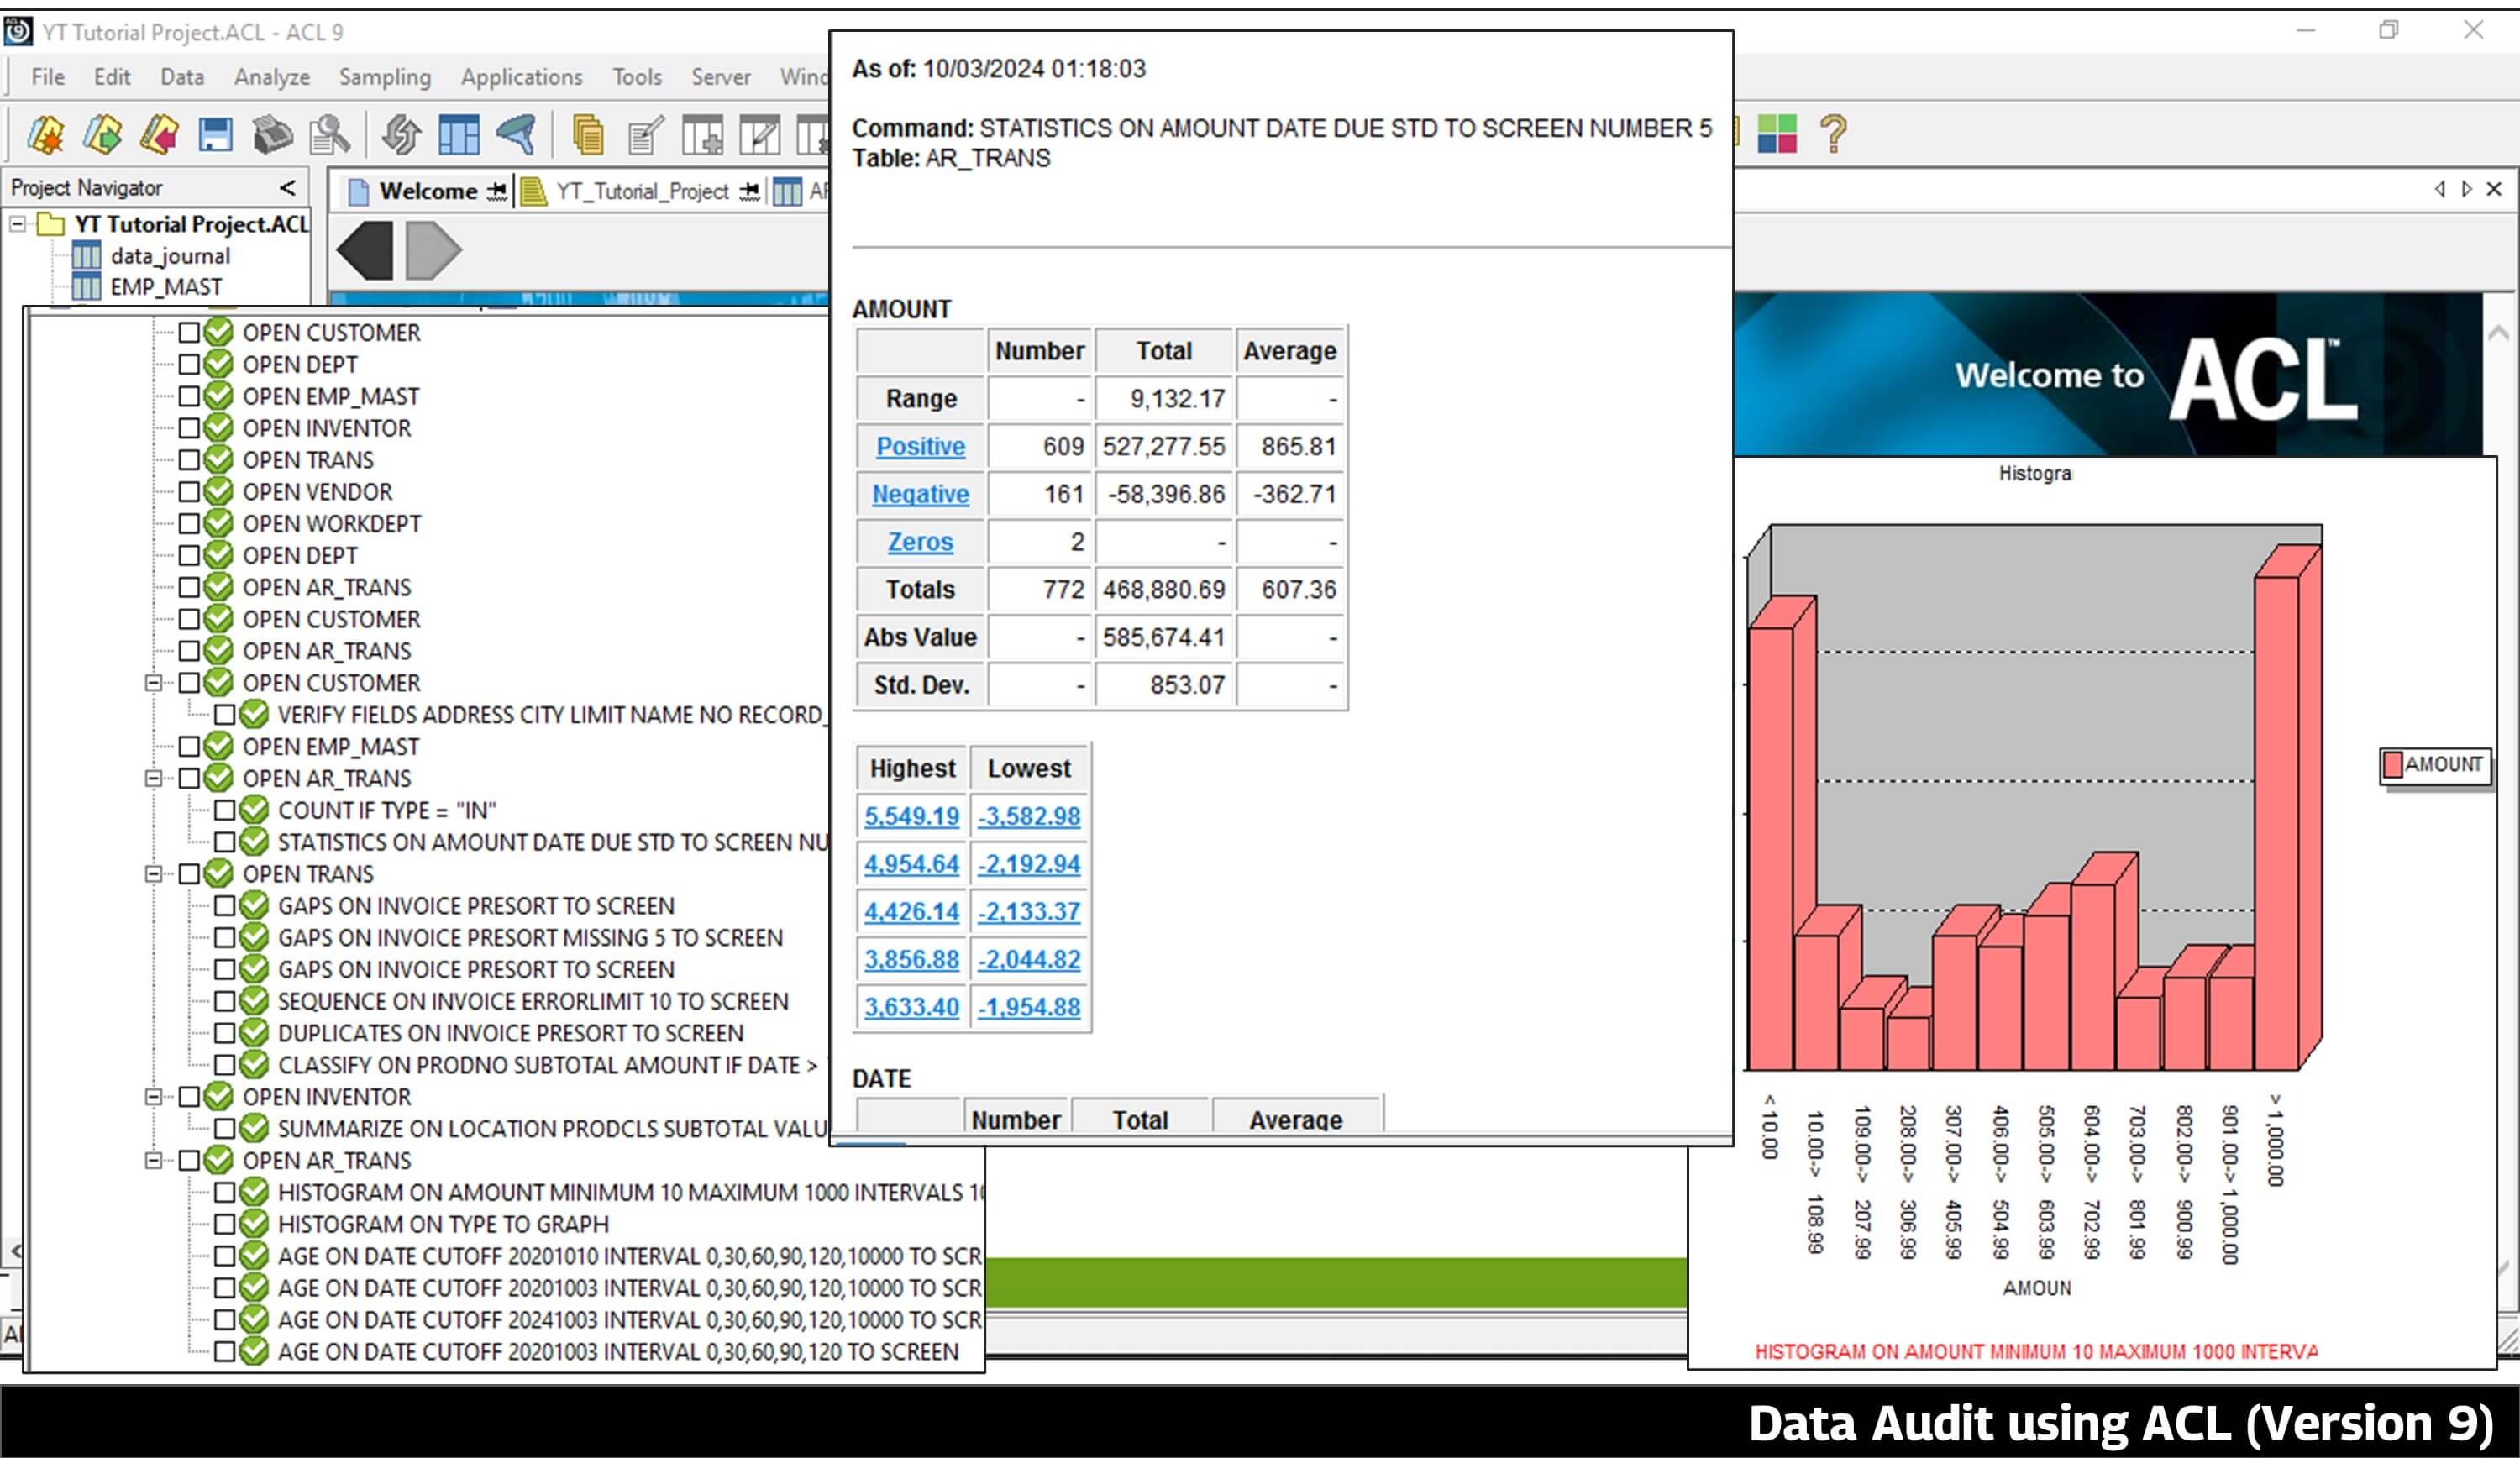
Task: Select the data_journal table in navigator
Action: 170,256
